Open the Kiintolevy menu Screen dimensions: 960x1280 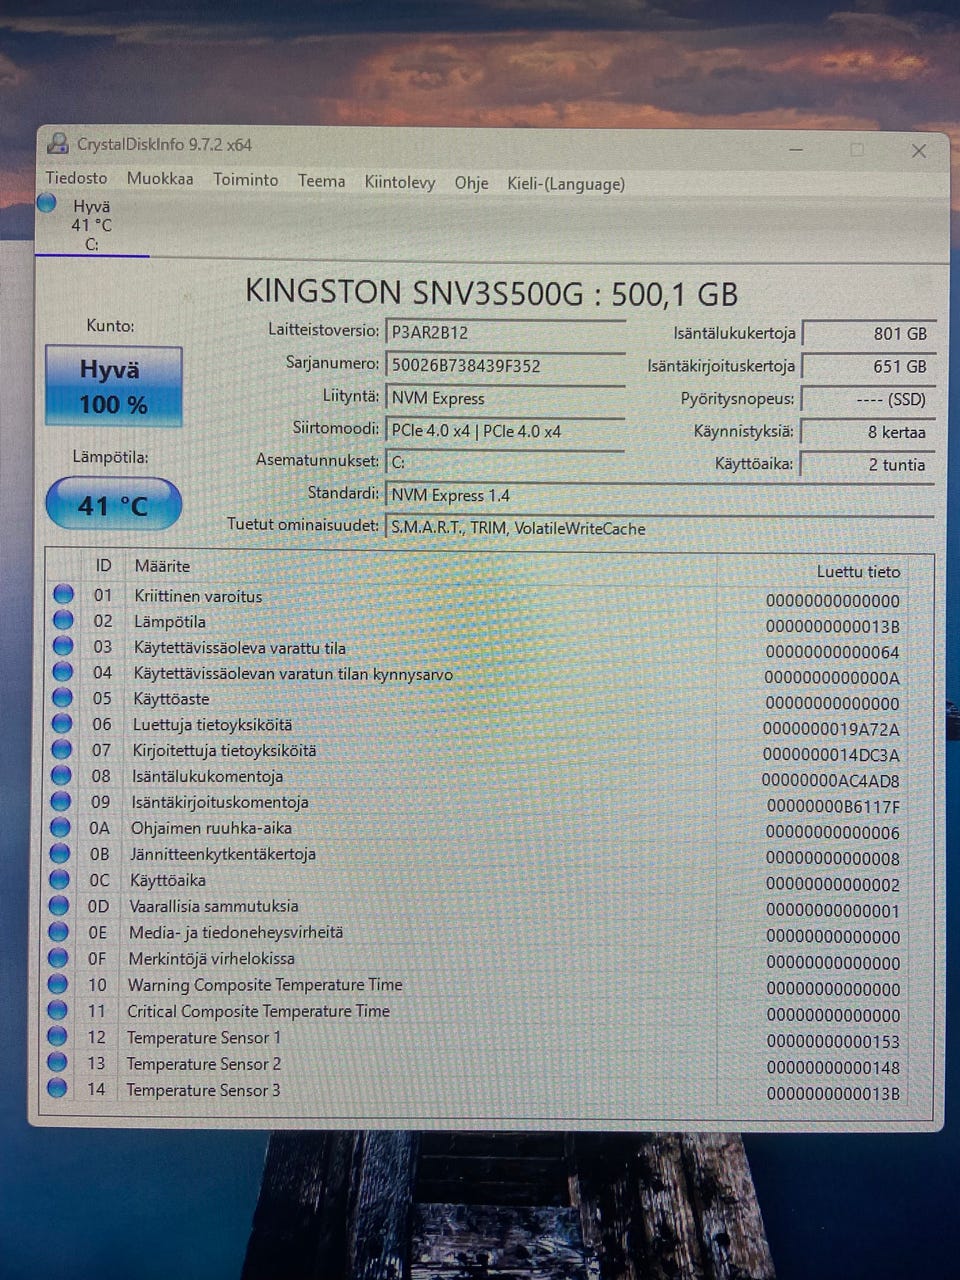point(399,182)
